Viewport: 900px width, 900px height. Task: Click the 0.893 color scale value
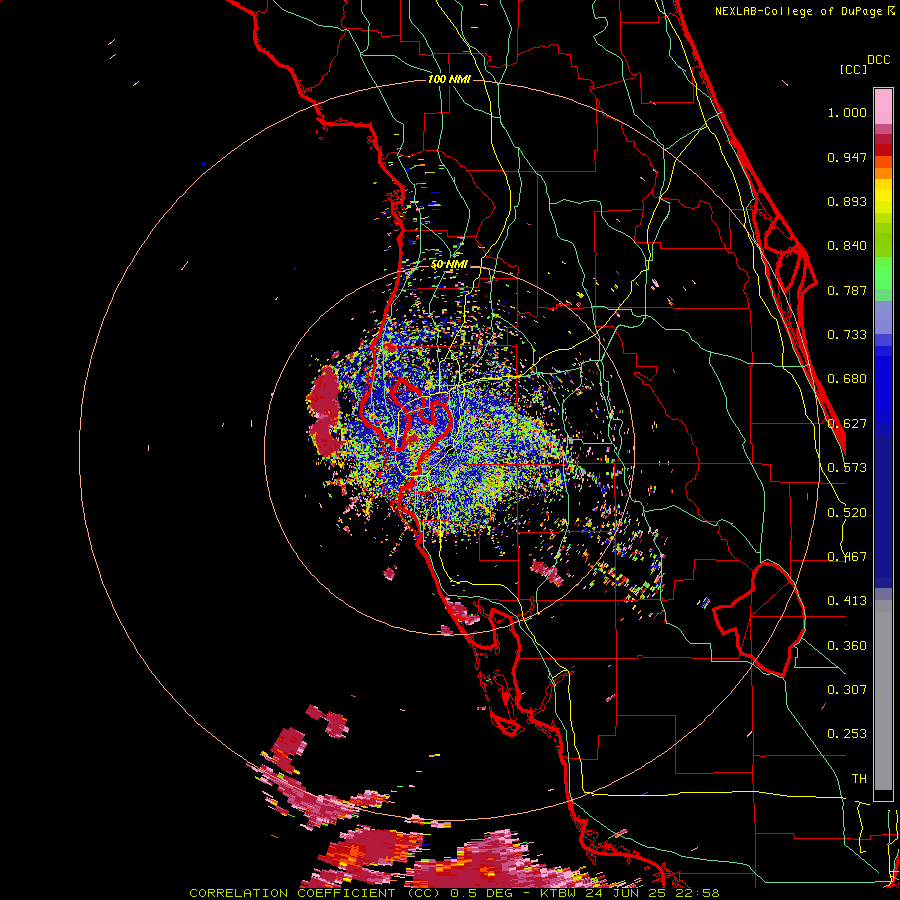847,201
